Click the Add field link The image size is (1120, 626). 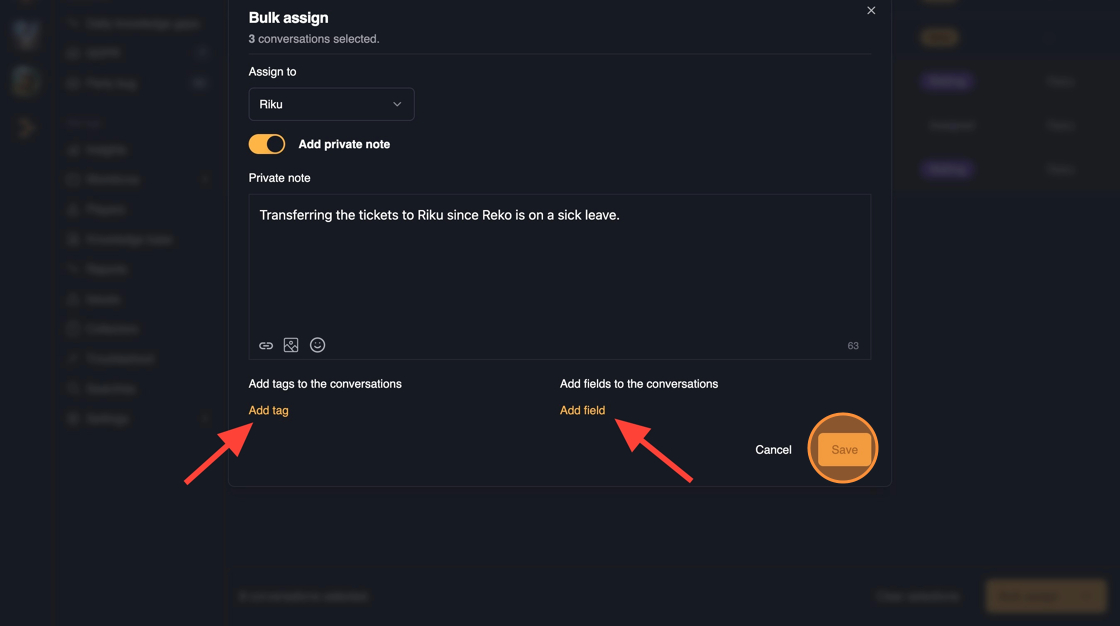582,410
